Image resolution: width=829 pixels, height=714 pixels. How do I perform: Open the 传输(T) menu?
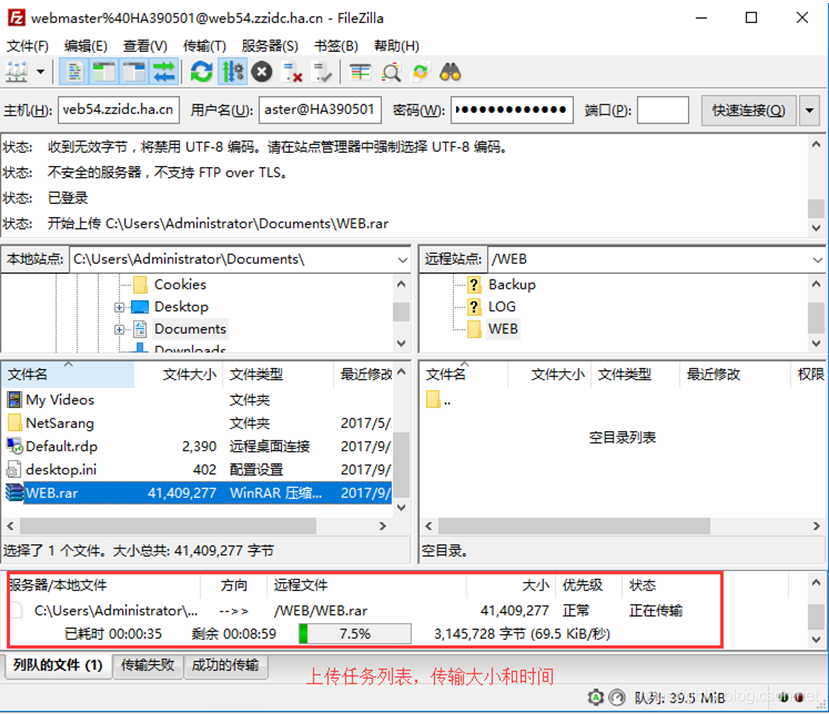click(x=205, y=46)
